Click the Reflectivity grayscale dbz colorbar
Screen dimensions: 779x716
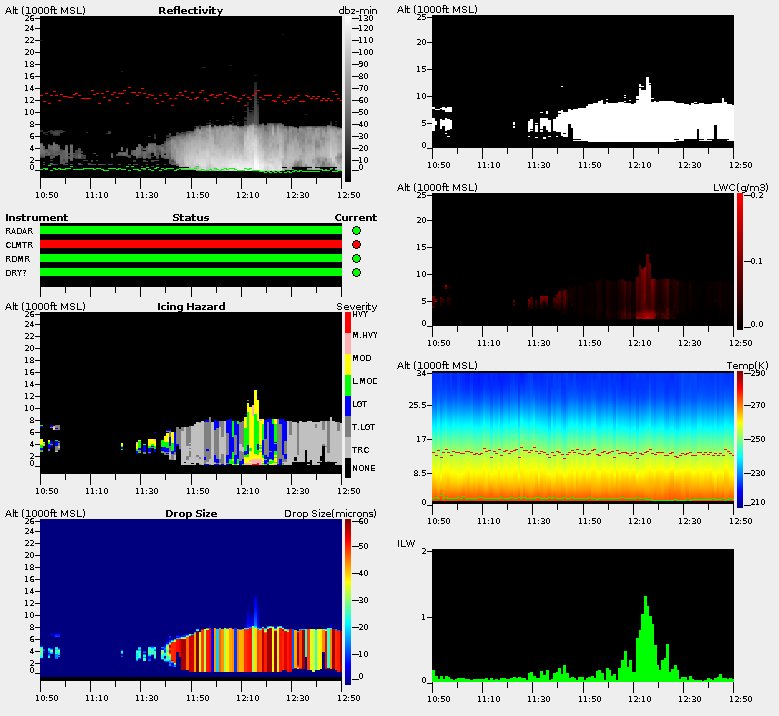point(348,100)
